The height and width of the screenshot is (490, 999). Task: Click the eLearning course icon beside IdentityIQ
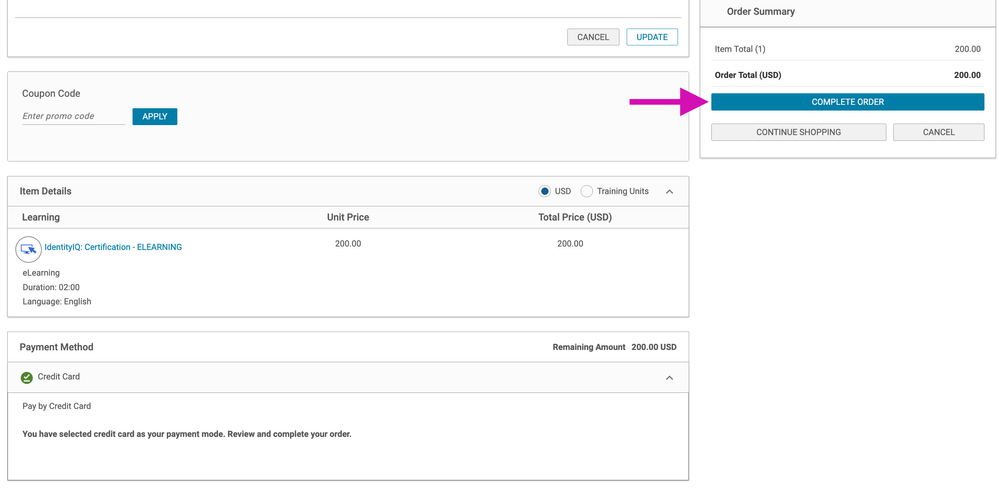pos(29,249)
